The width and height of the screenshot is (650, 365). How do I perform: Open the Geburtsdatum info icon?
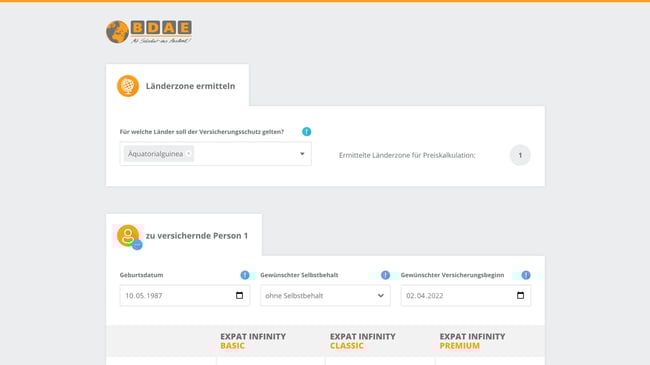point(245,275)
